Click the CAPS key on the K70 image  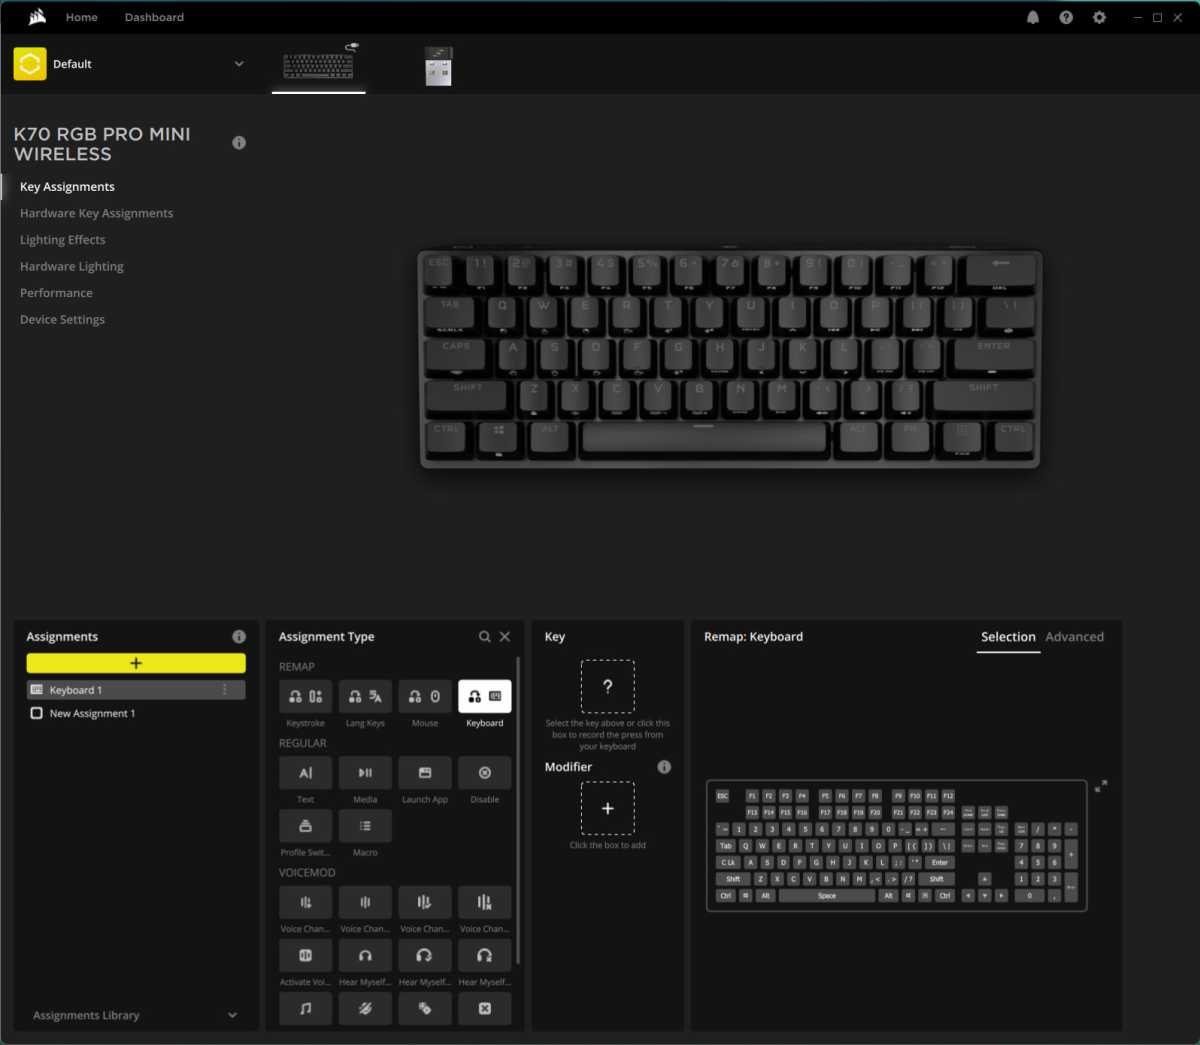[x=457, y=357]
